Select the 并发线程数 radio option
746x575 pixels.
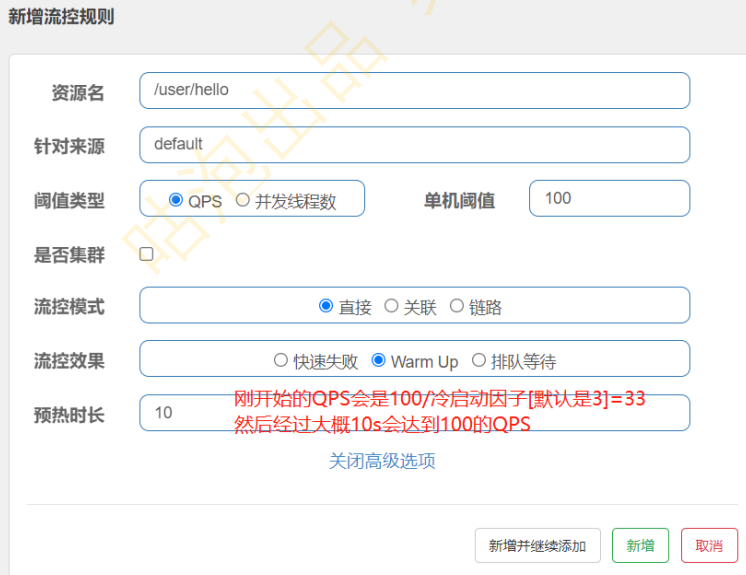(243, 200)
